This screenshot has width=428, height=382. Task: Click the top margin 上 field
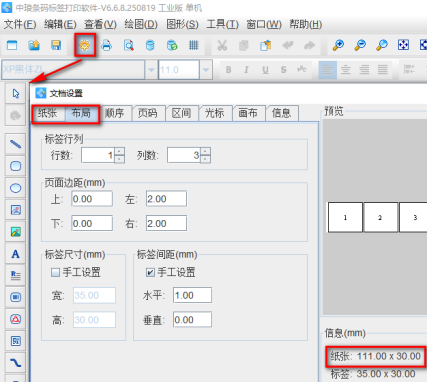click(92, 199)
